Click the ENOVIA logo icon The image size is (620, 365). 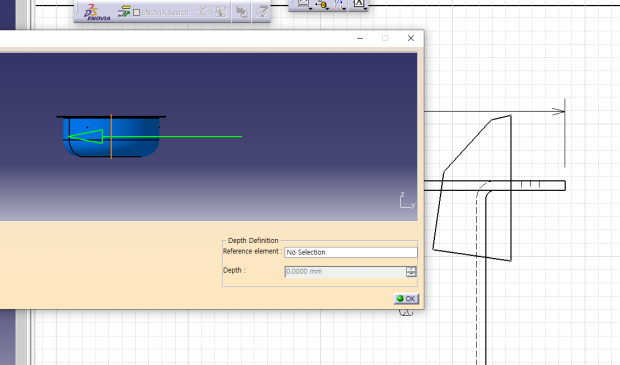[96, 12]
